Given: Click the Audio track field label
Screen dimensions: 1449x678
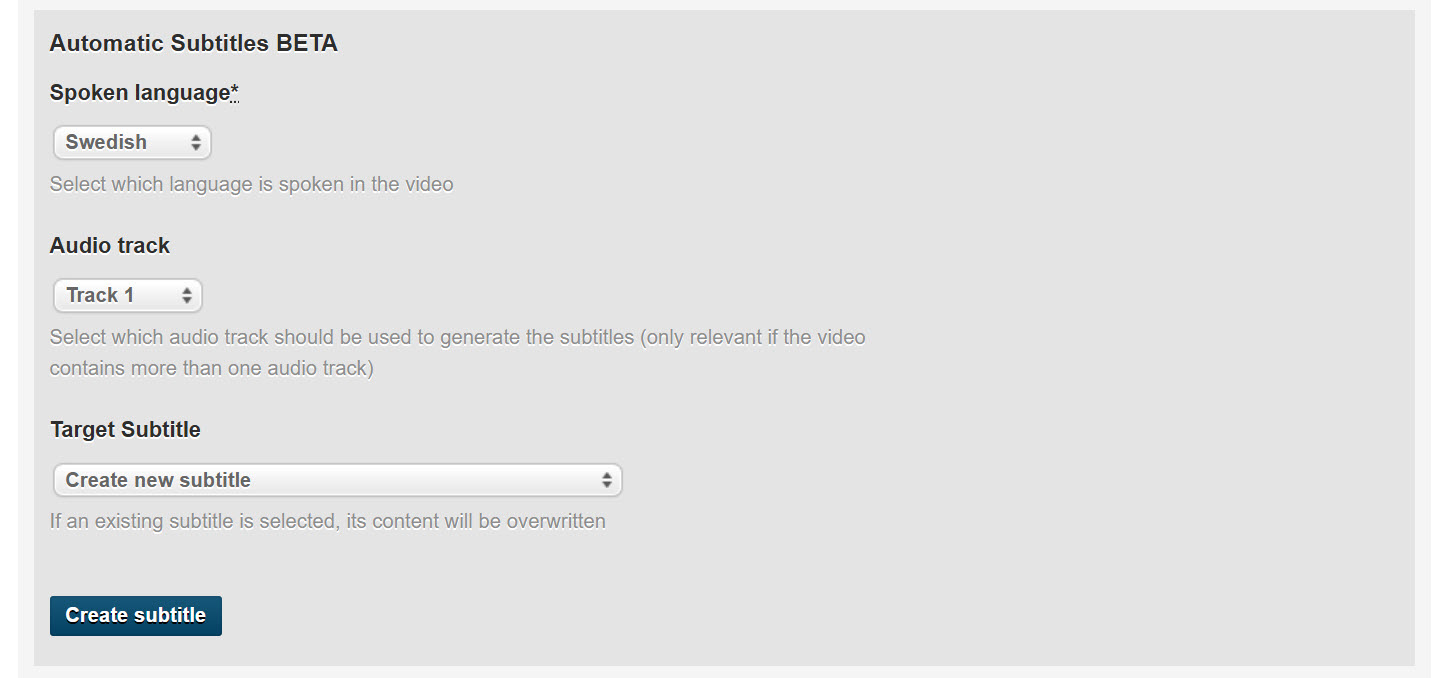Looking at the screenshot, I should click(x=110, y=246).
